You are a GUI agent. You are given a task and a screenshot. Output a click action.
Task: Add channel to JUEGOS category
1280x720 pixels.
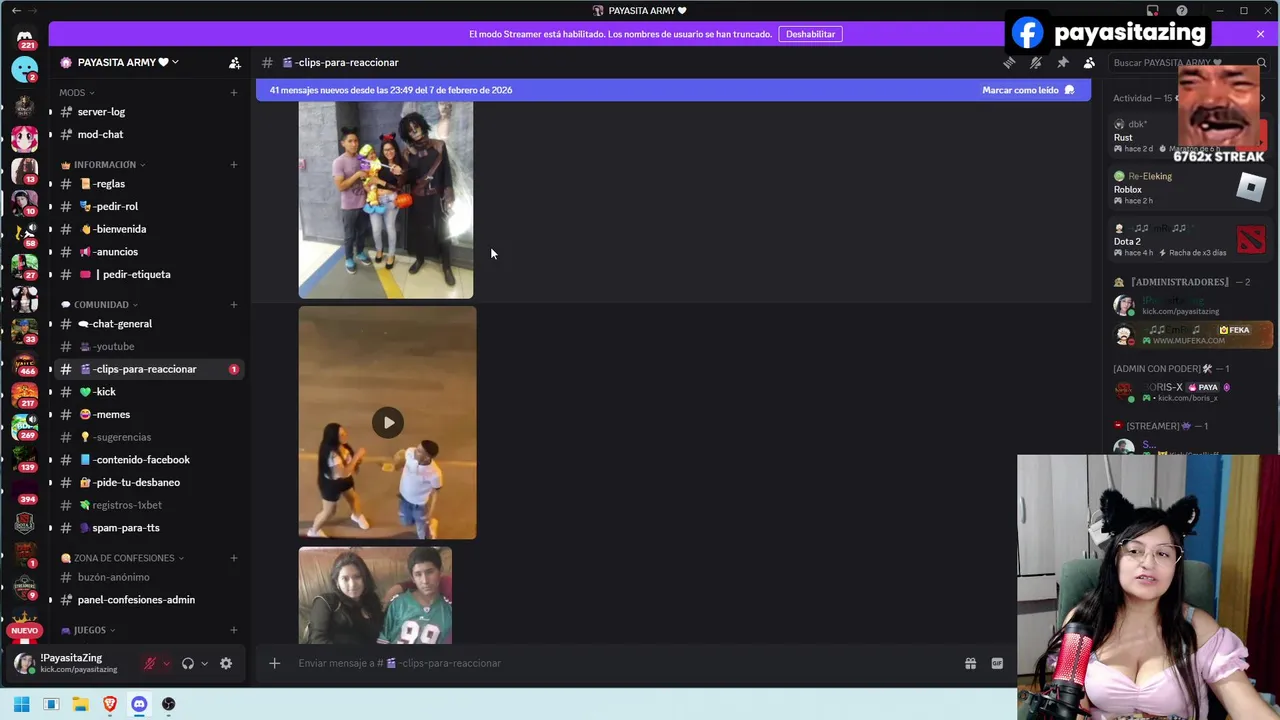pyautogui.click(x=234, y=631)
